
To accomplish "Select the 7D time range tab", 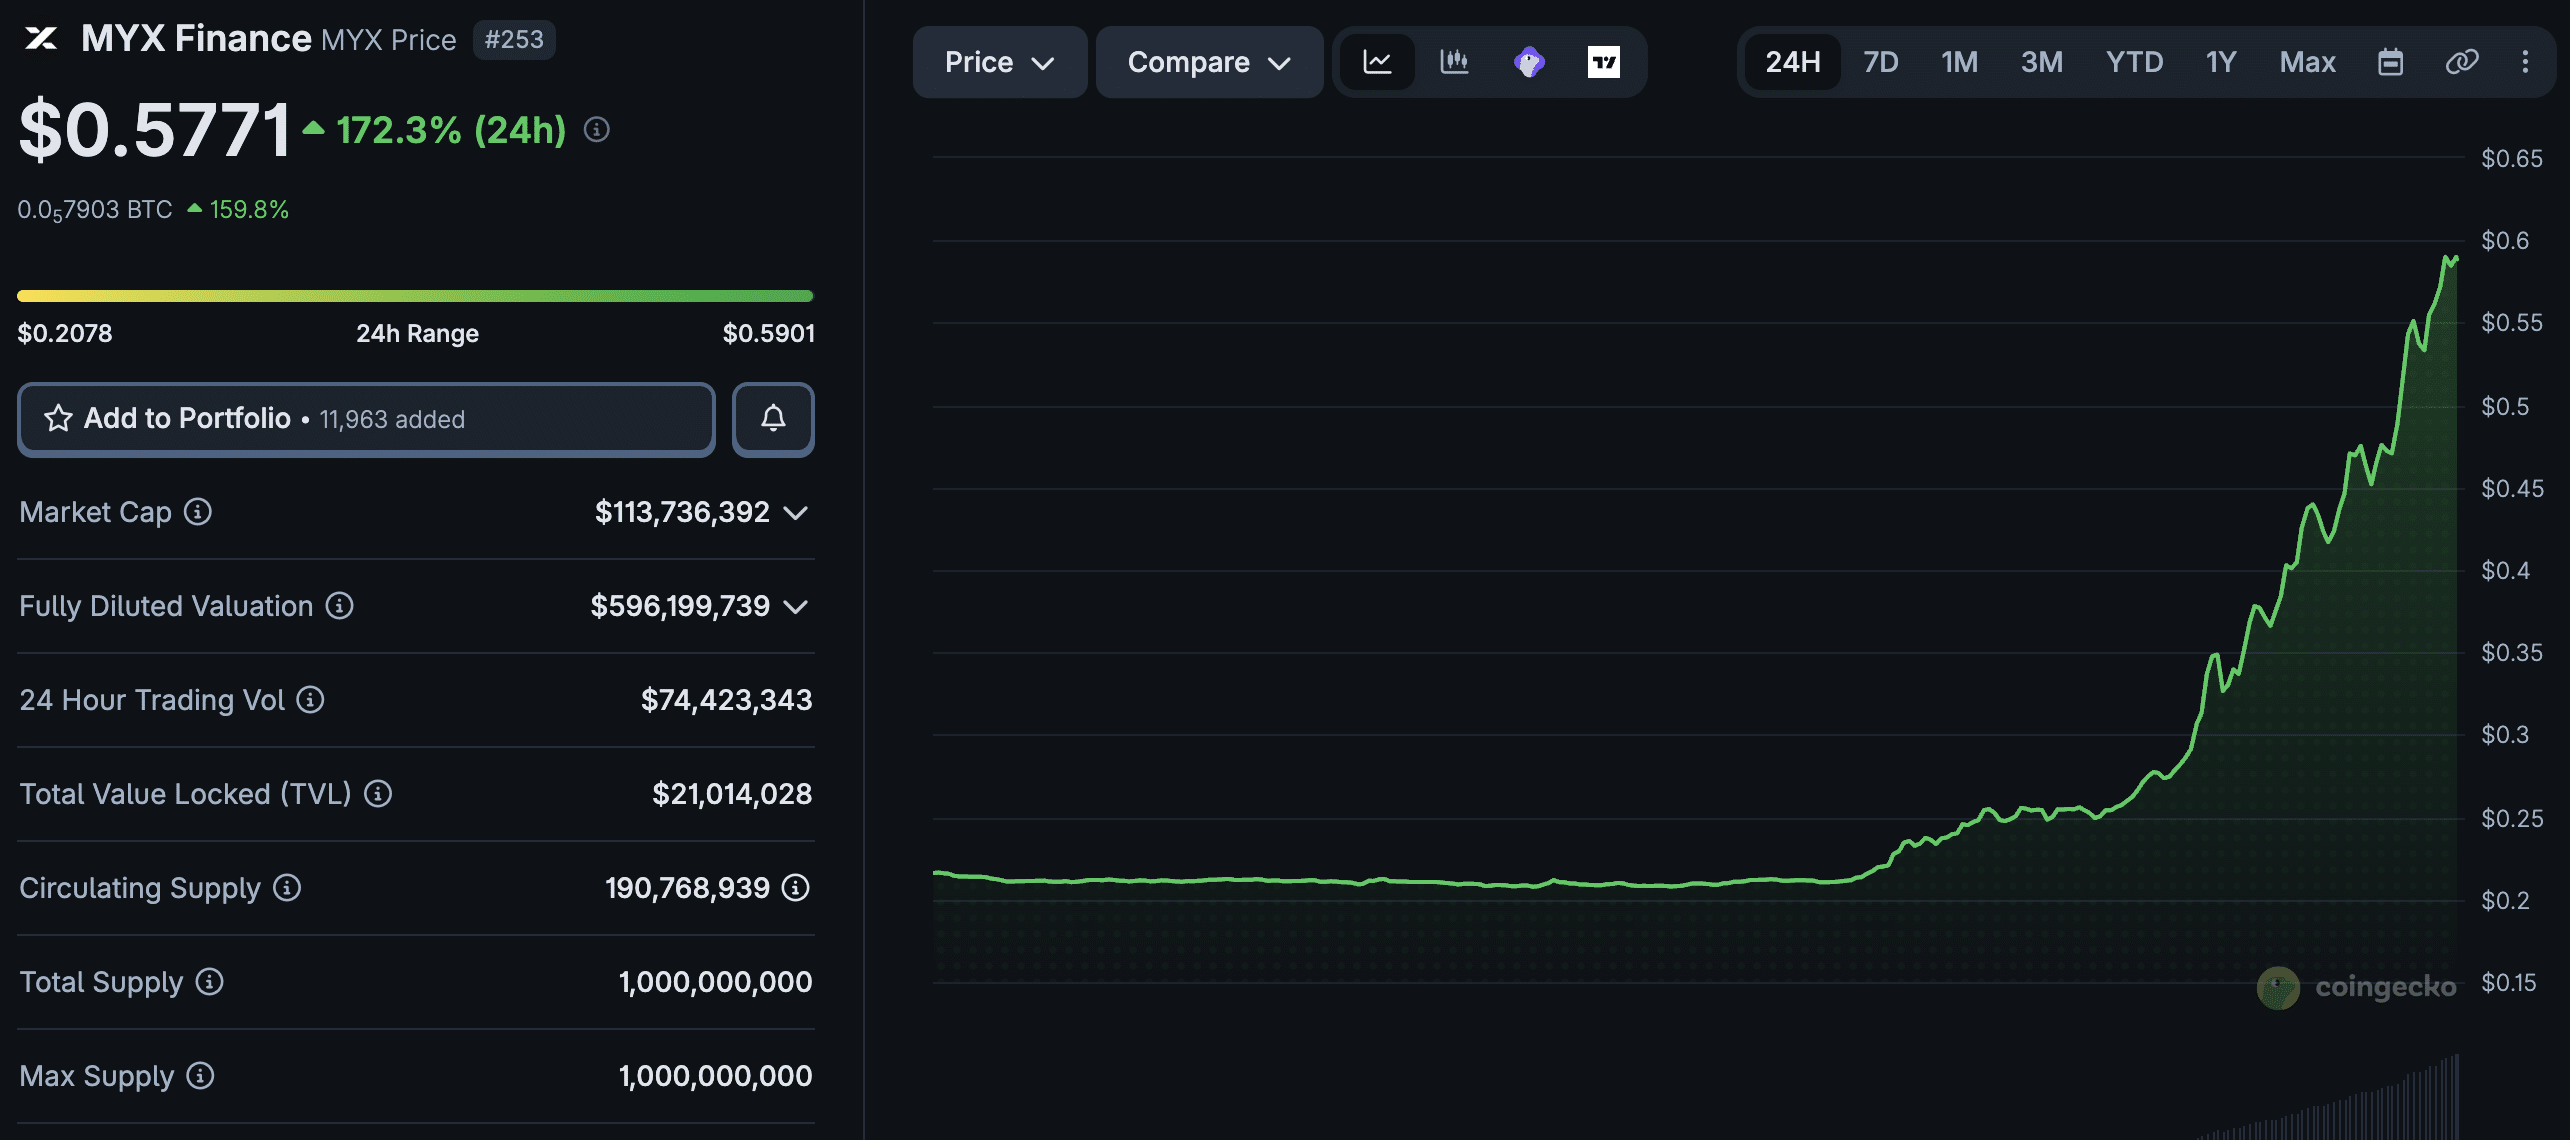I will coord(1880,62).
